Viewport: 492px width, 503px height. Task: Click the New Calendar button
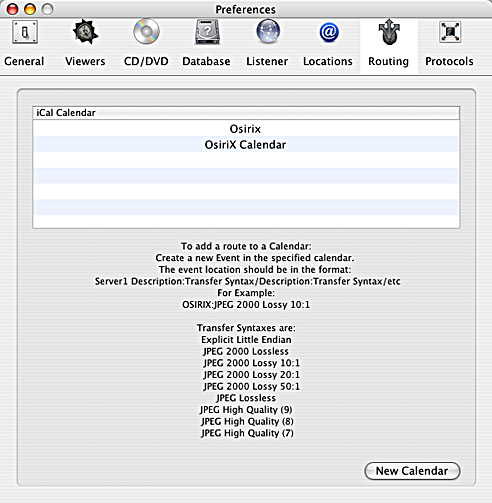(x=412, y=471)
